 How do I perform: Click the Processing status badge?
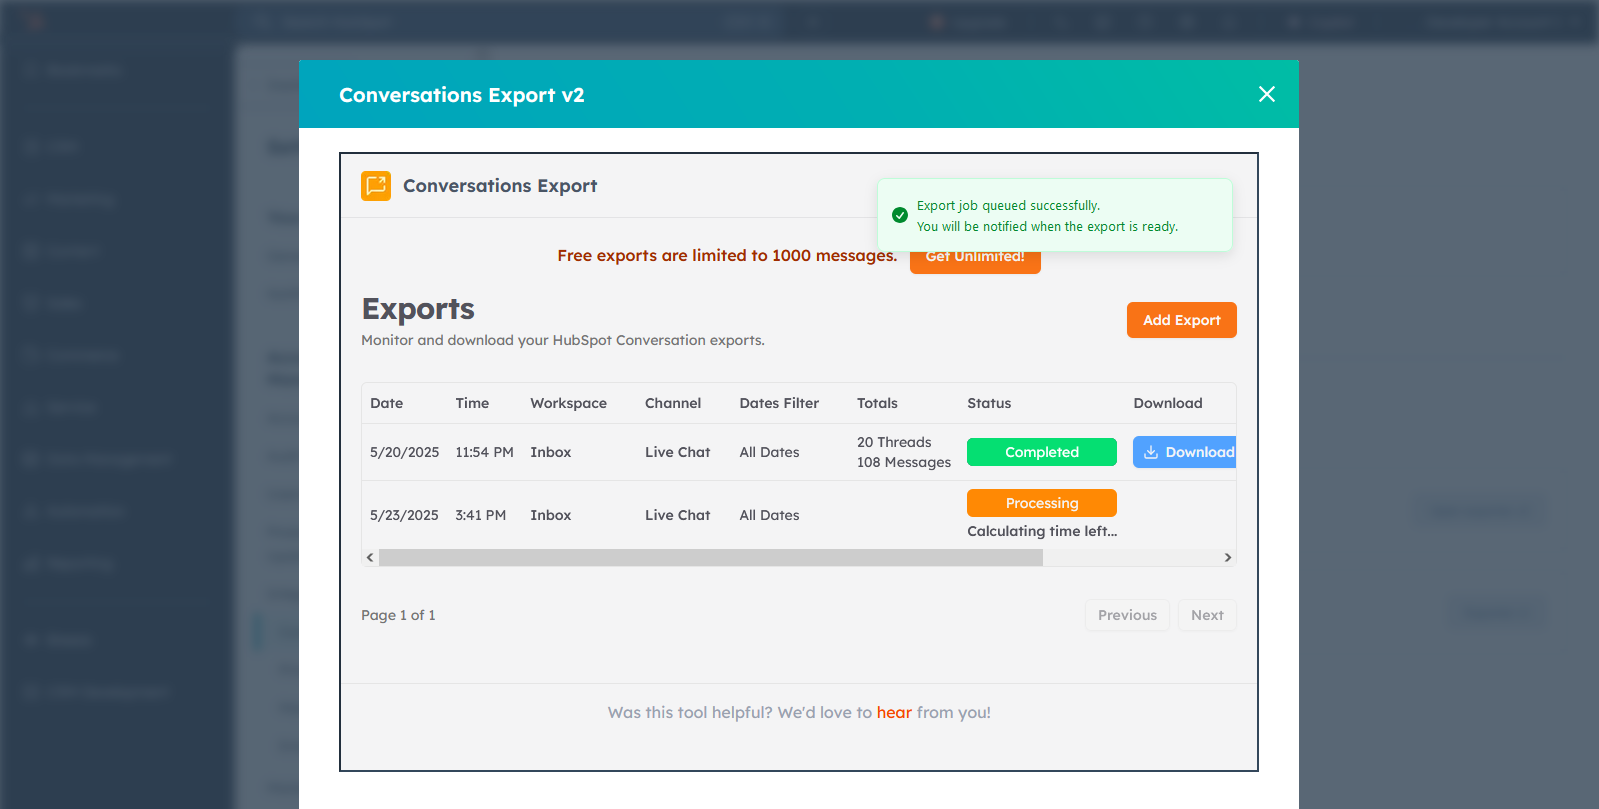point(1042,503)
